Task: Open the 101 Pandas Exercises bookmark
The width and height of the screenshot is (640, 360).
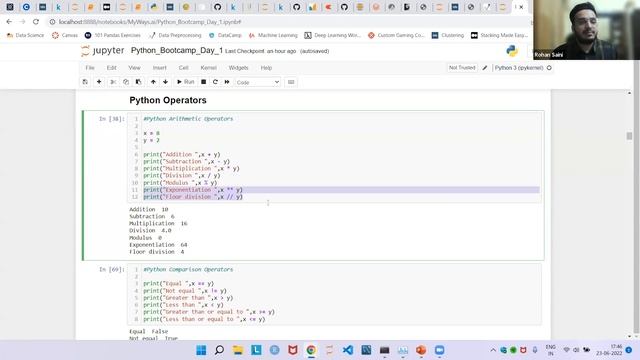Action: pyautogui.click(x=113, y=36)
